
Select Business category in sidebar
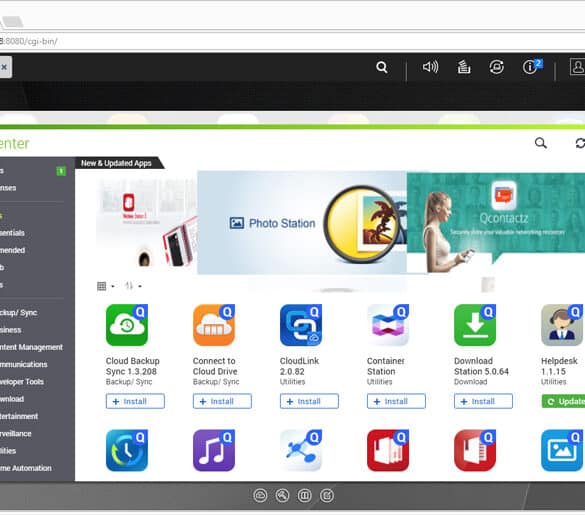[x=10, y=330]
